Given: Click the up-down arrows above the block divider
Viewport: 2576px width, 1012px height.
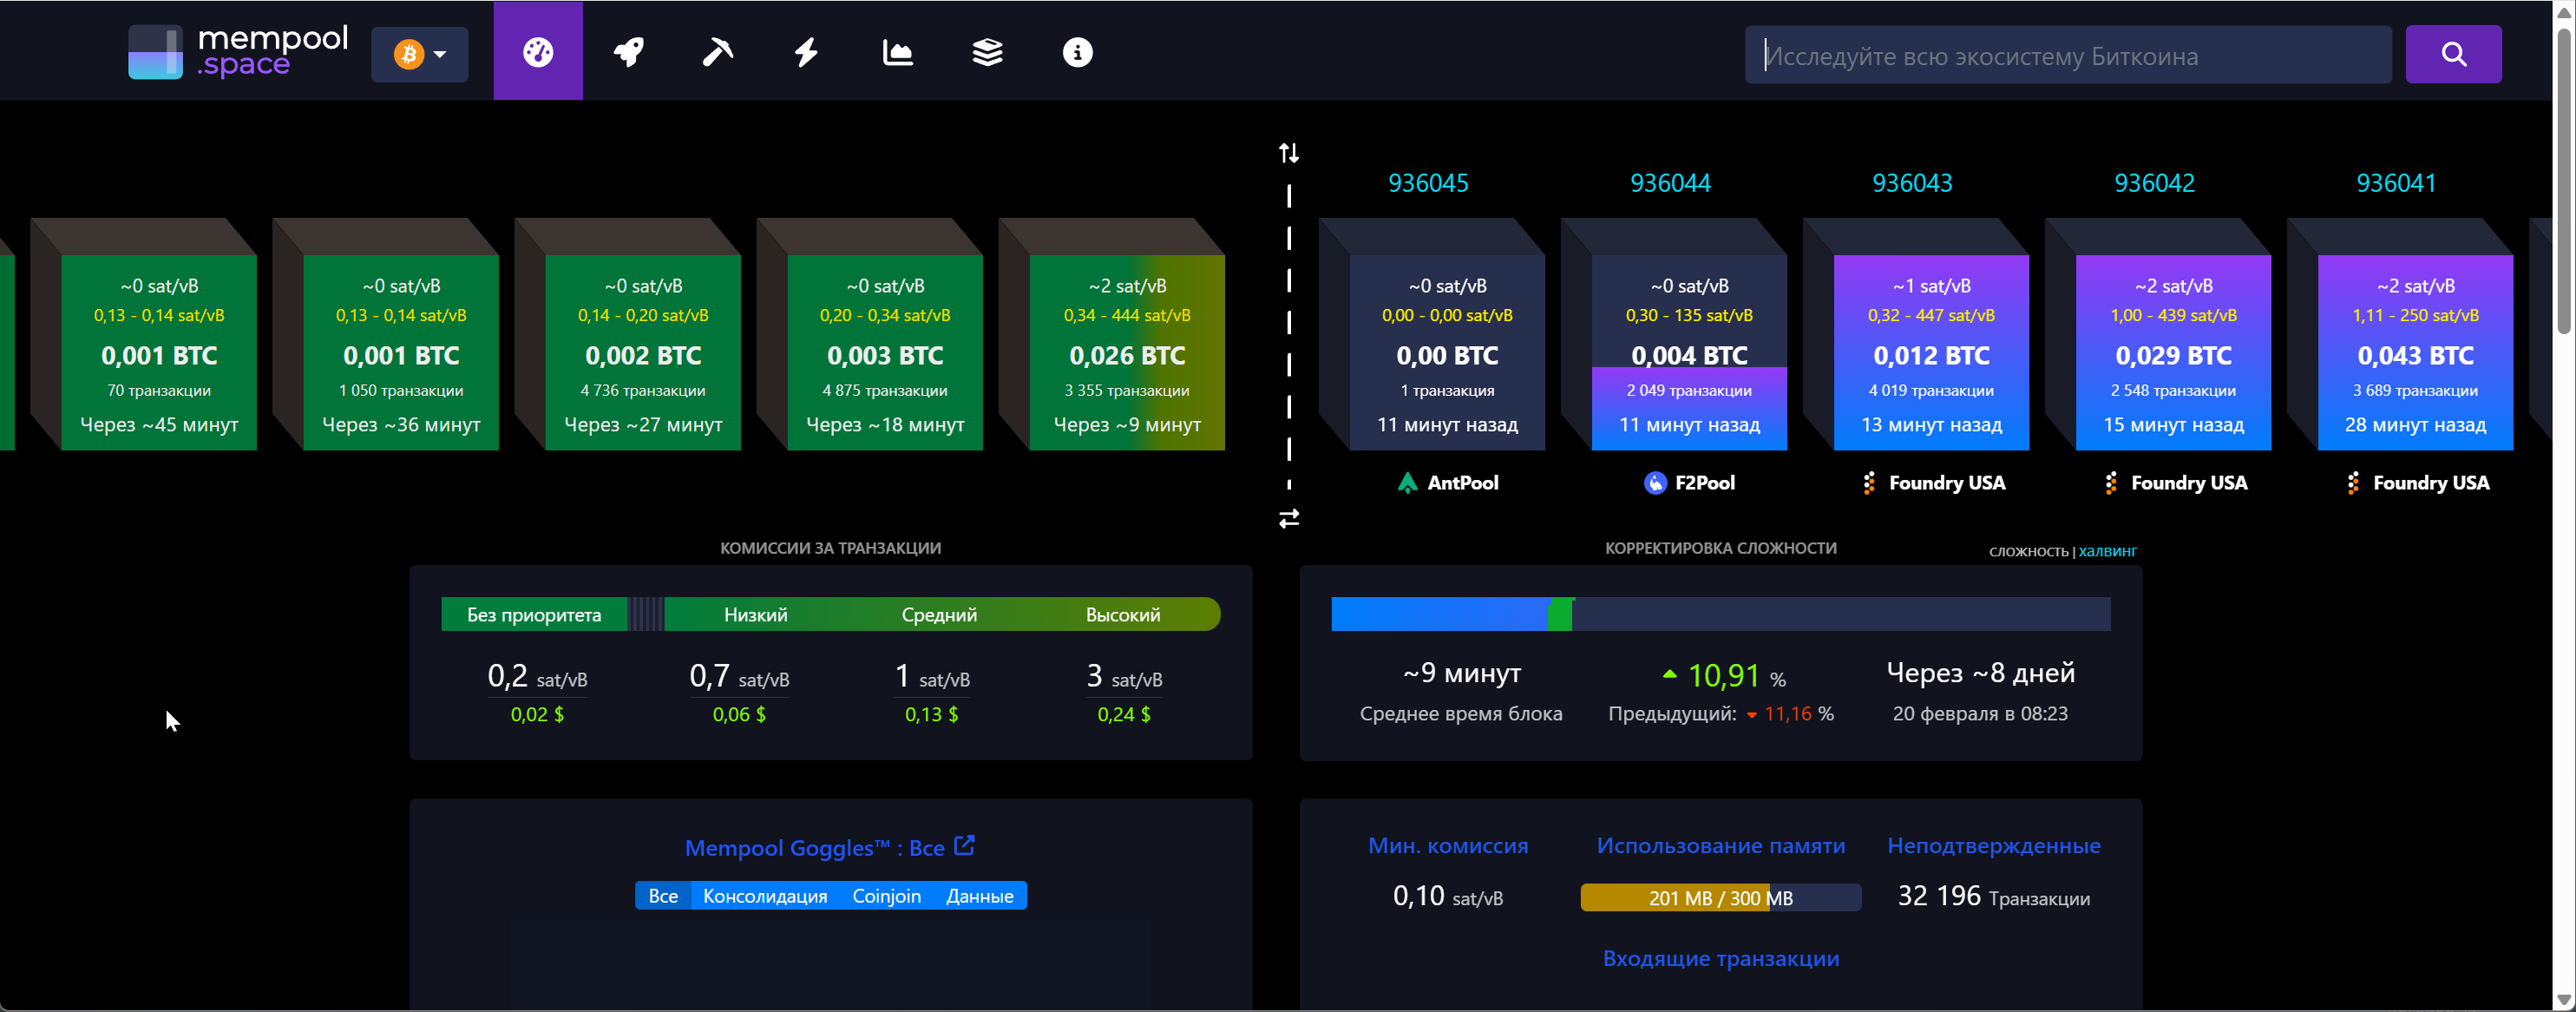Looking at the screenshot, I should (x=1289, y=153).
